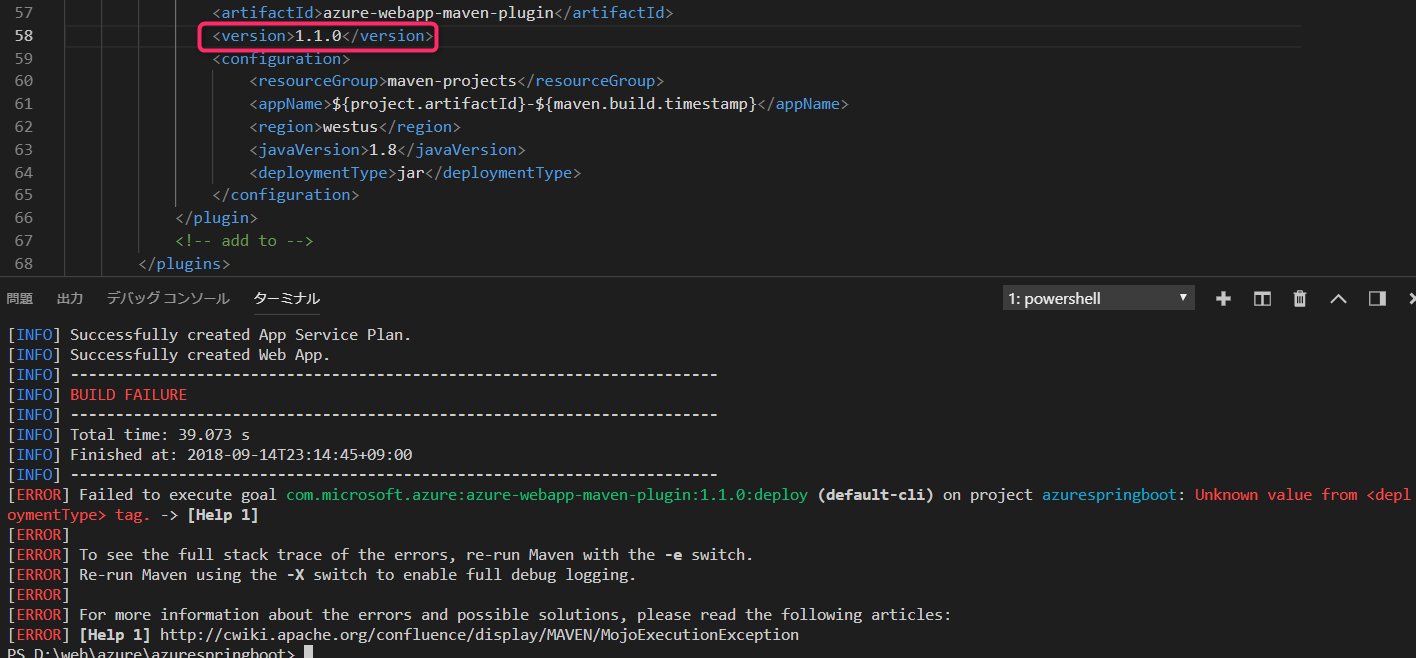Switch to the 問題 panel tab

[19, 298]
